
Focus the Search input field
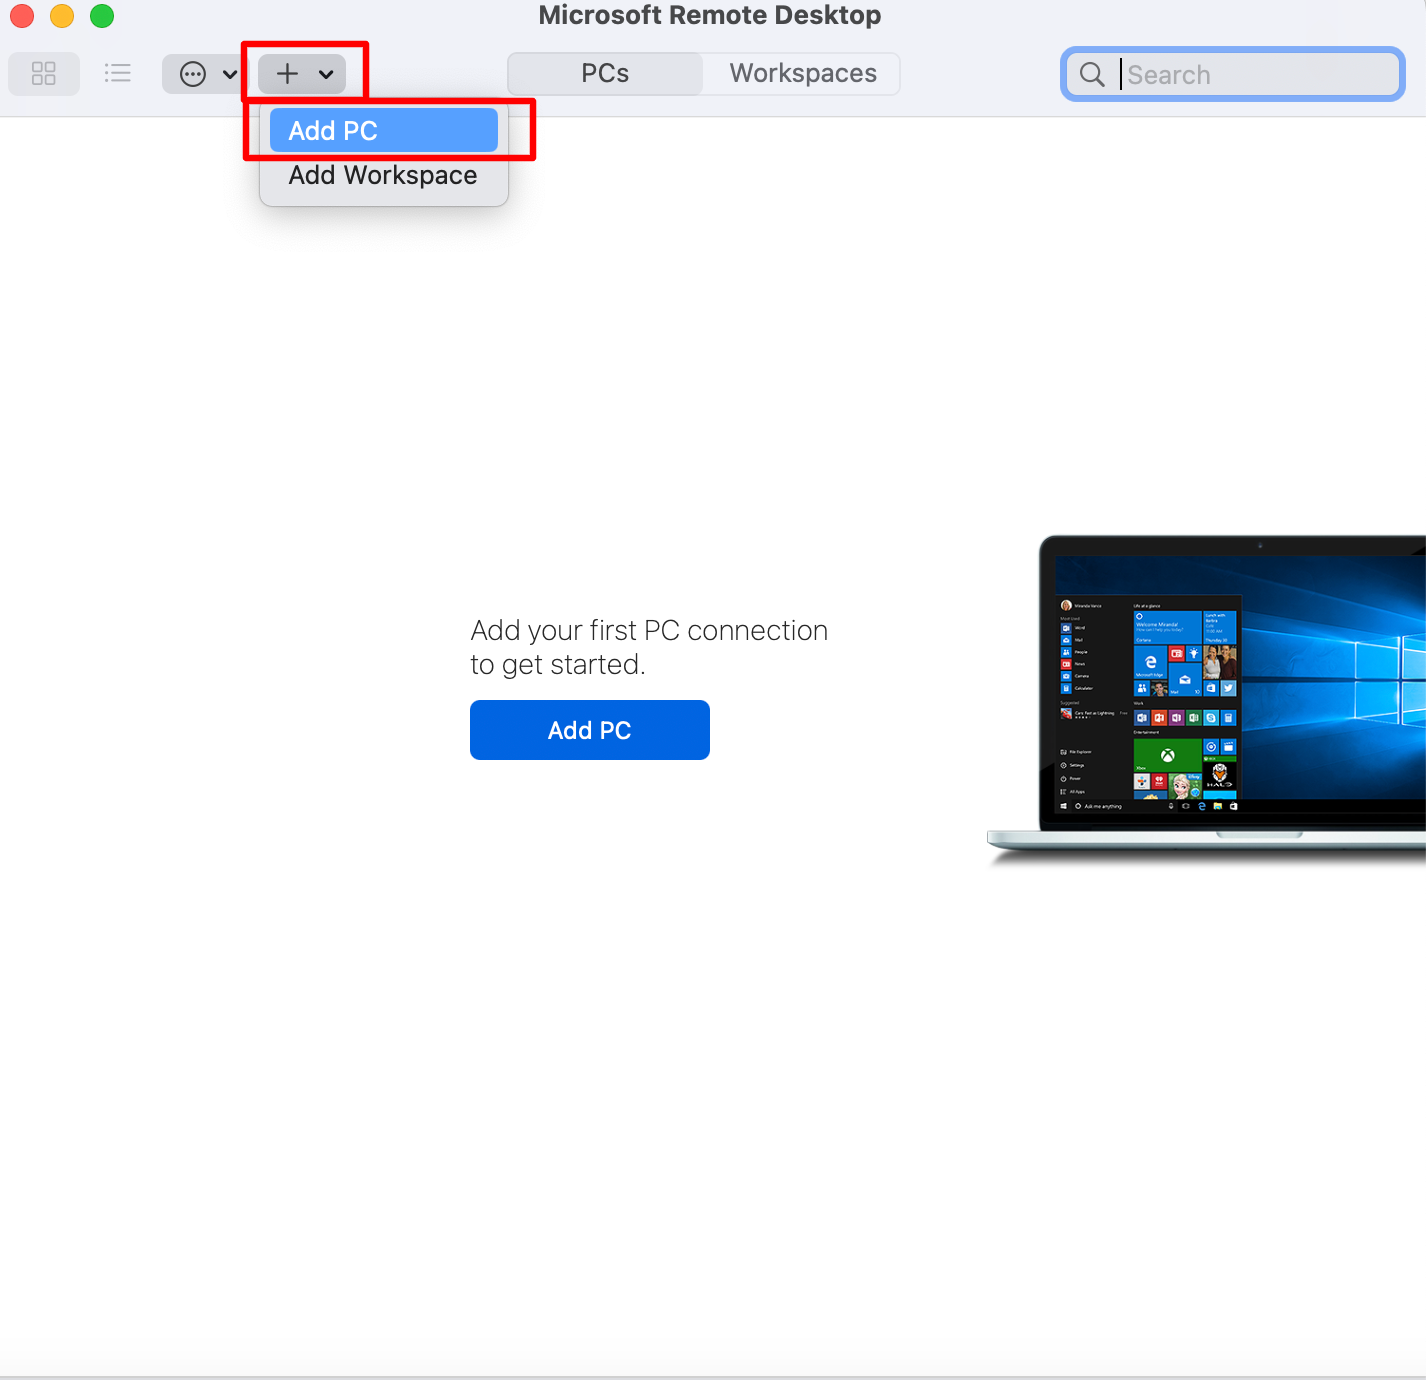pyautogui.click(x=1233, y=75)
